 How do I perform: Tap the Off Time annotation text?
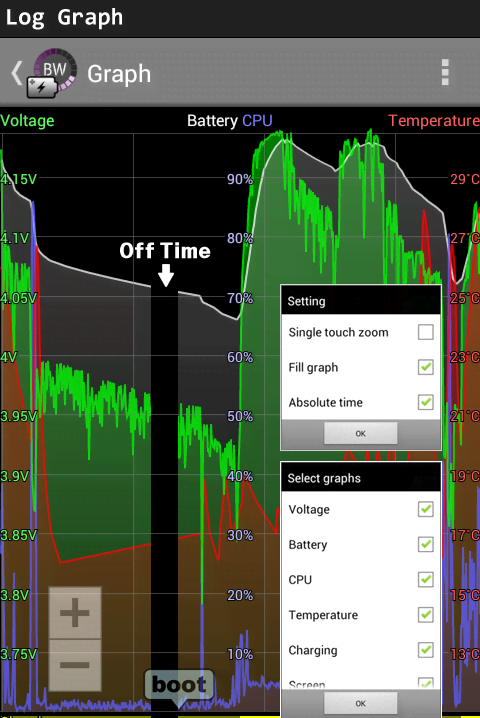point(165,251)
